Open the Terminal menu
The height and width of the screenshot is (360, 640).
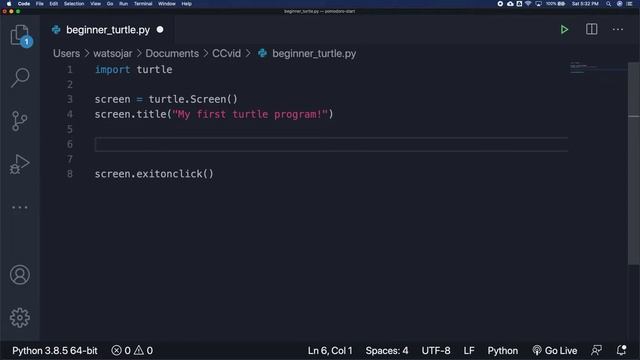(x=143, y=4)
